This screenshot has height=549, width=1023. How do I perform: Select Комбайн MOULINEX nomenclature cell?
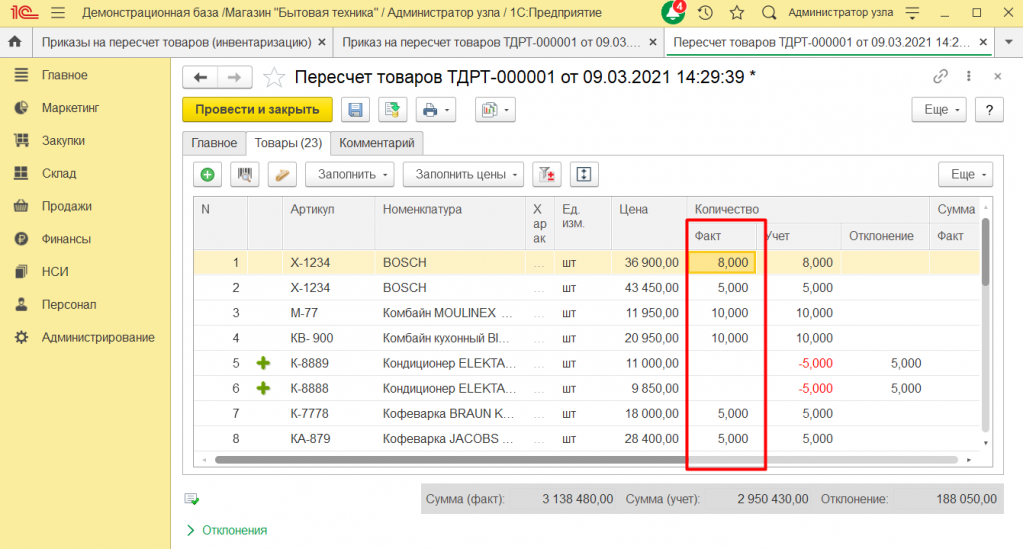pos(450,313)
